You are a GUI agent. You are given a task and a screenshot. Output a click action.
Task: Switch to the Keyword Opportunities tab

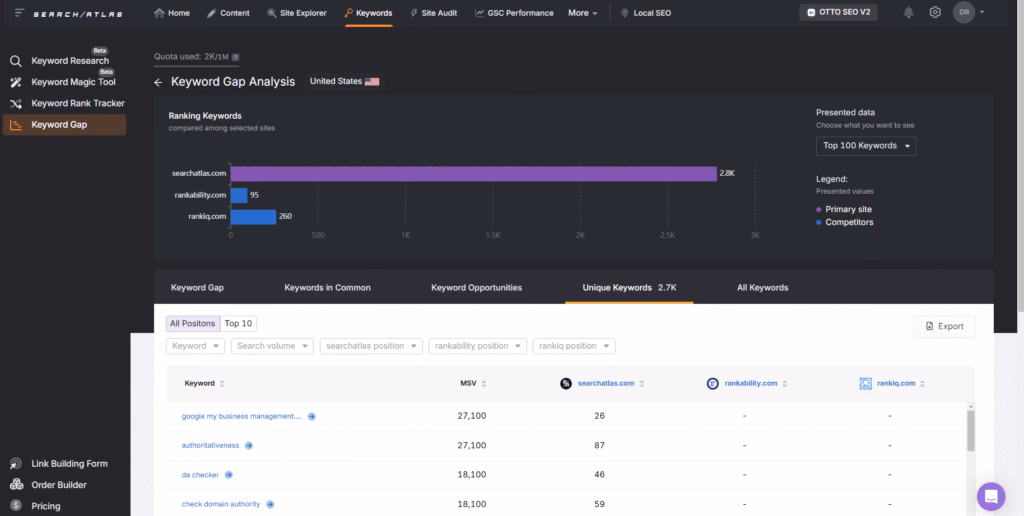(x=476, y=287)
